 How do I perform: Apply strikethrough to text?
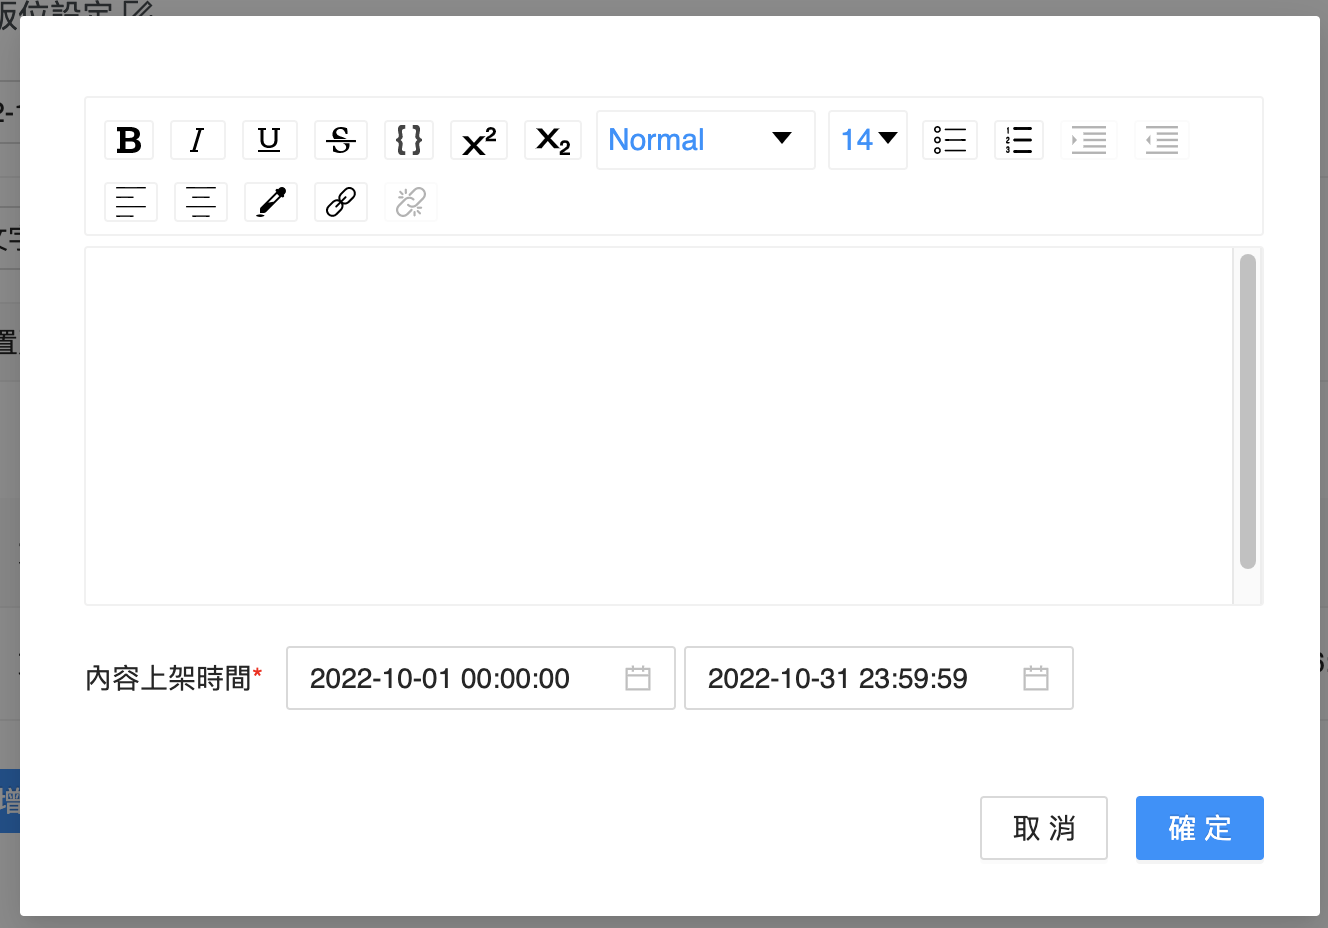341,140
